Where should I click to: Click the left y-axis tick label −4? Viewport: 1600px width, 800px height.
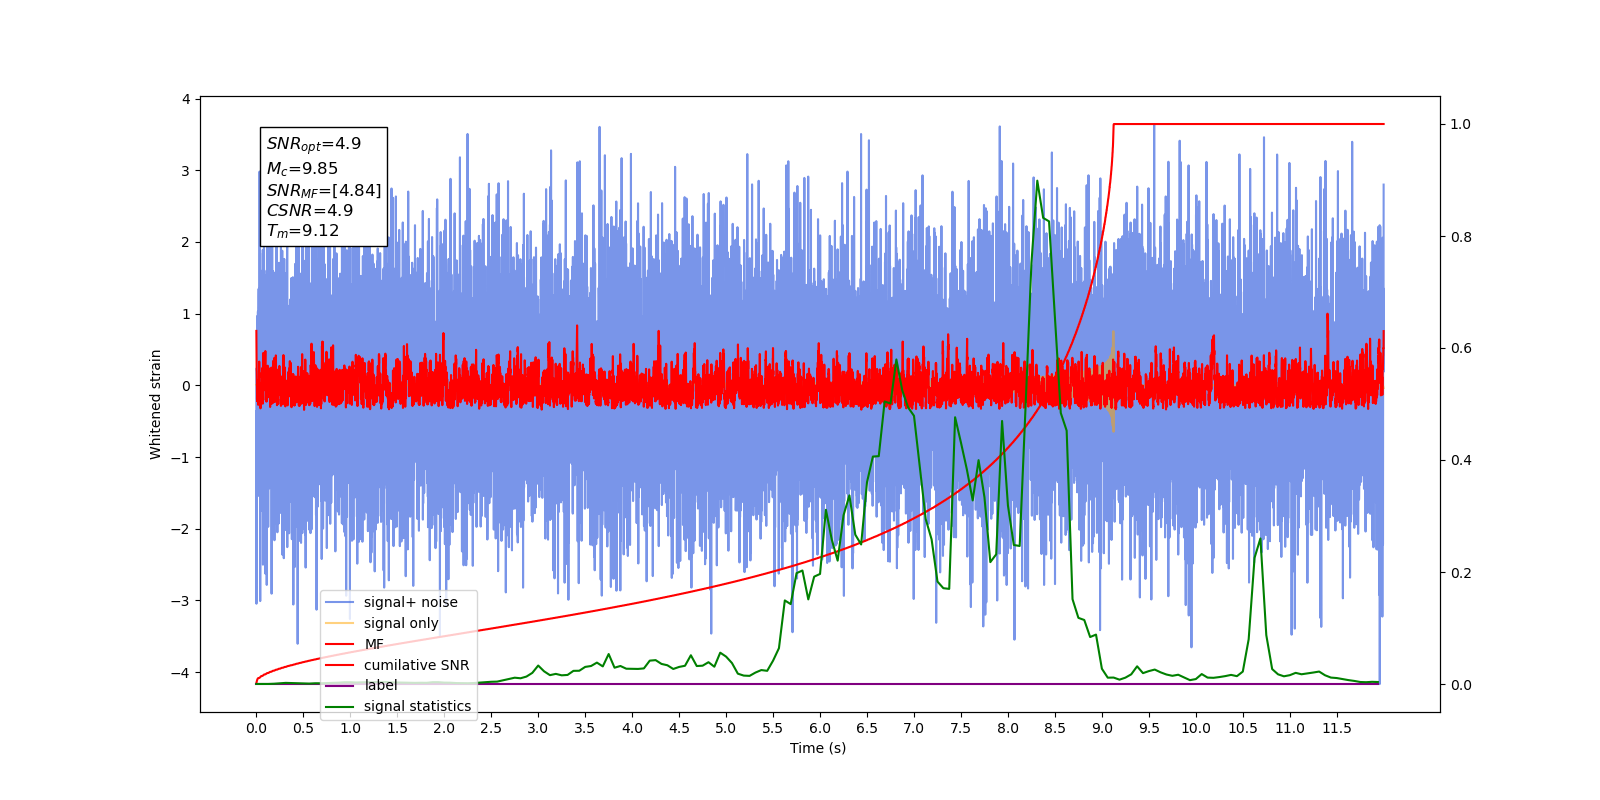(x=181, y=672)
